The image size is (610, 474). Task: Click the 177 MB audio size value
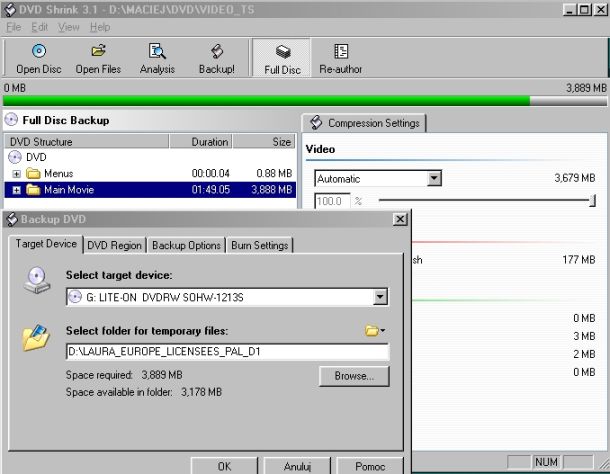[578, 260]
